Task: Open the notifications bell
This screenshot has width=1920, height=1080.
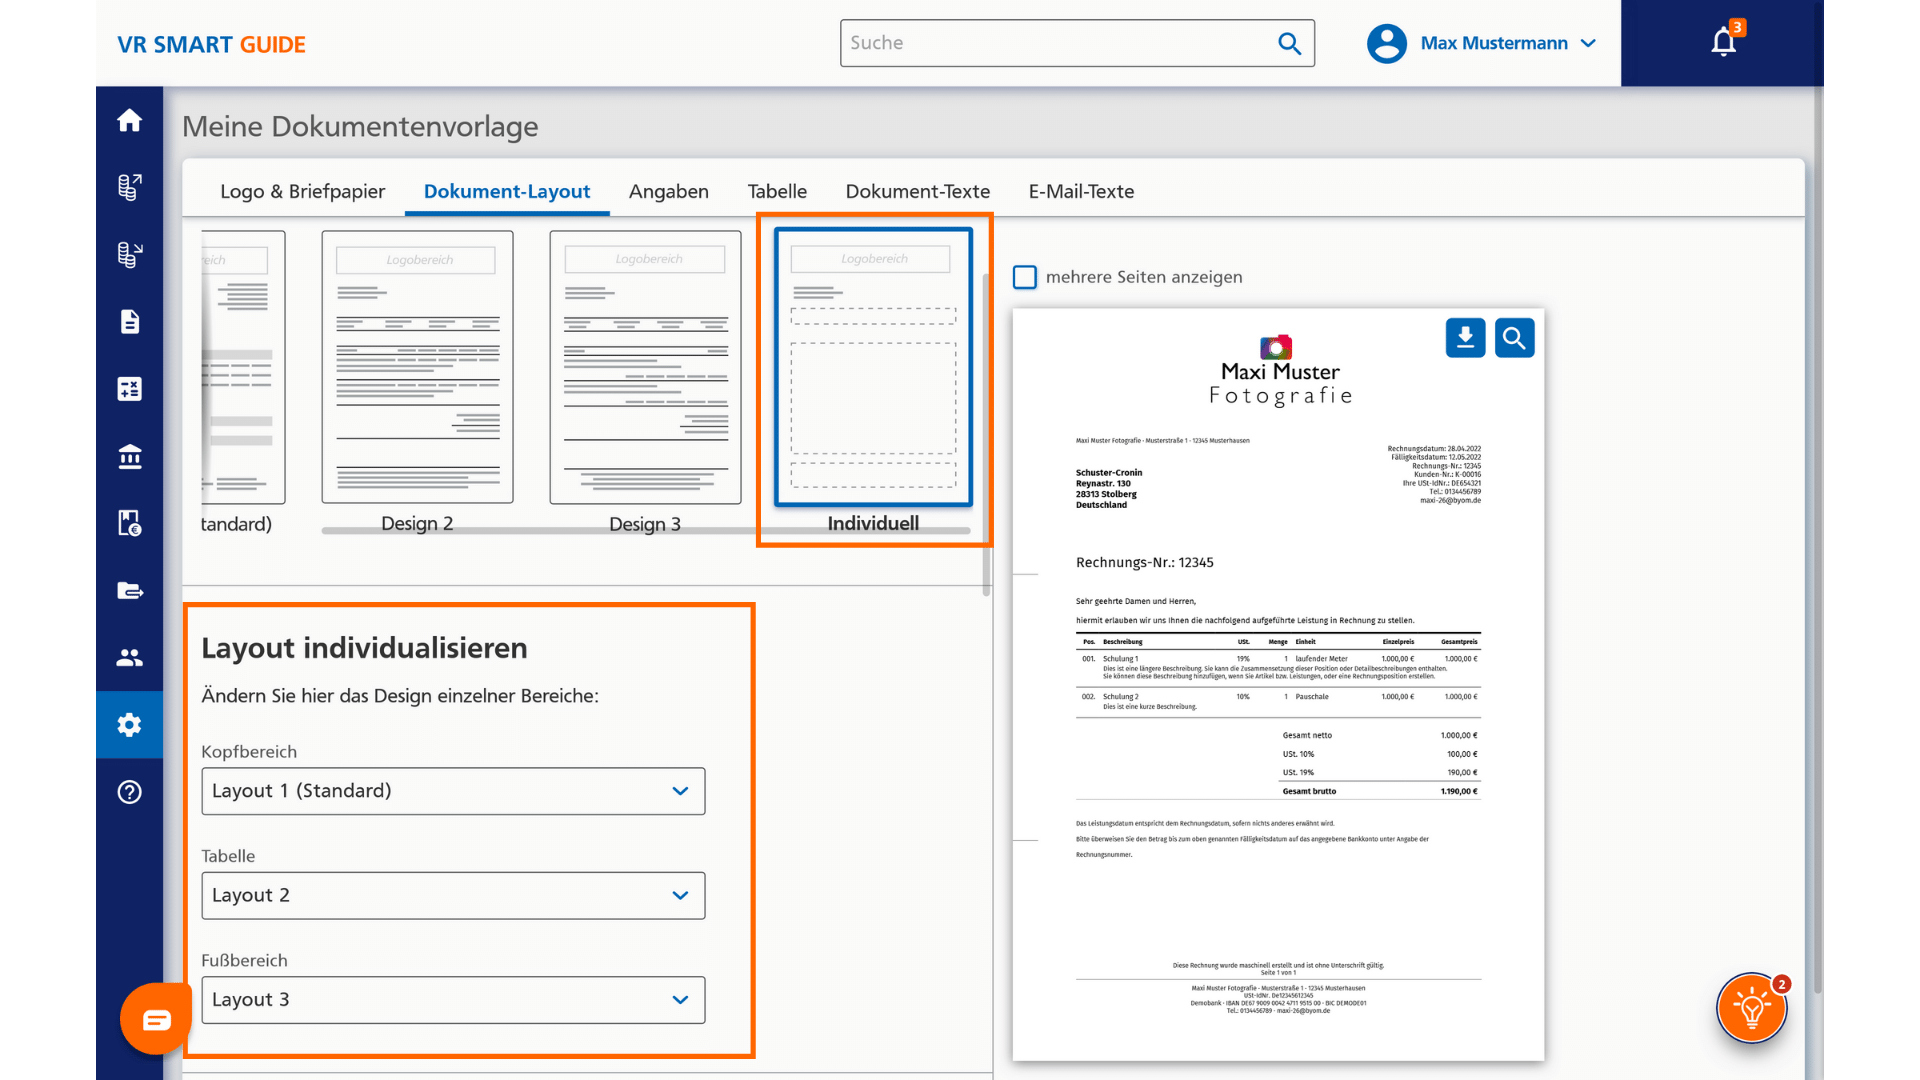Action: coord(1723,42)
